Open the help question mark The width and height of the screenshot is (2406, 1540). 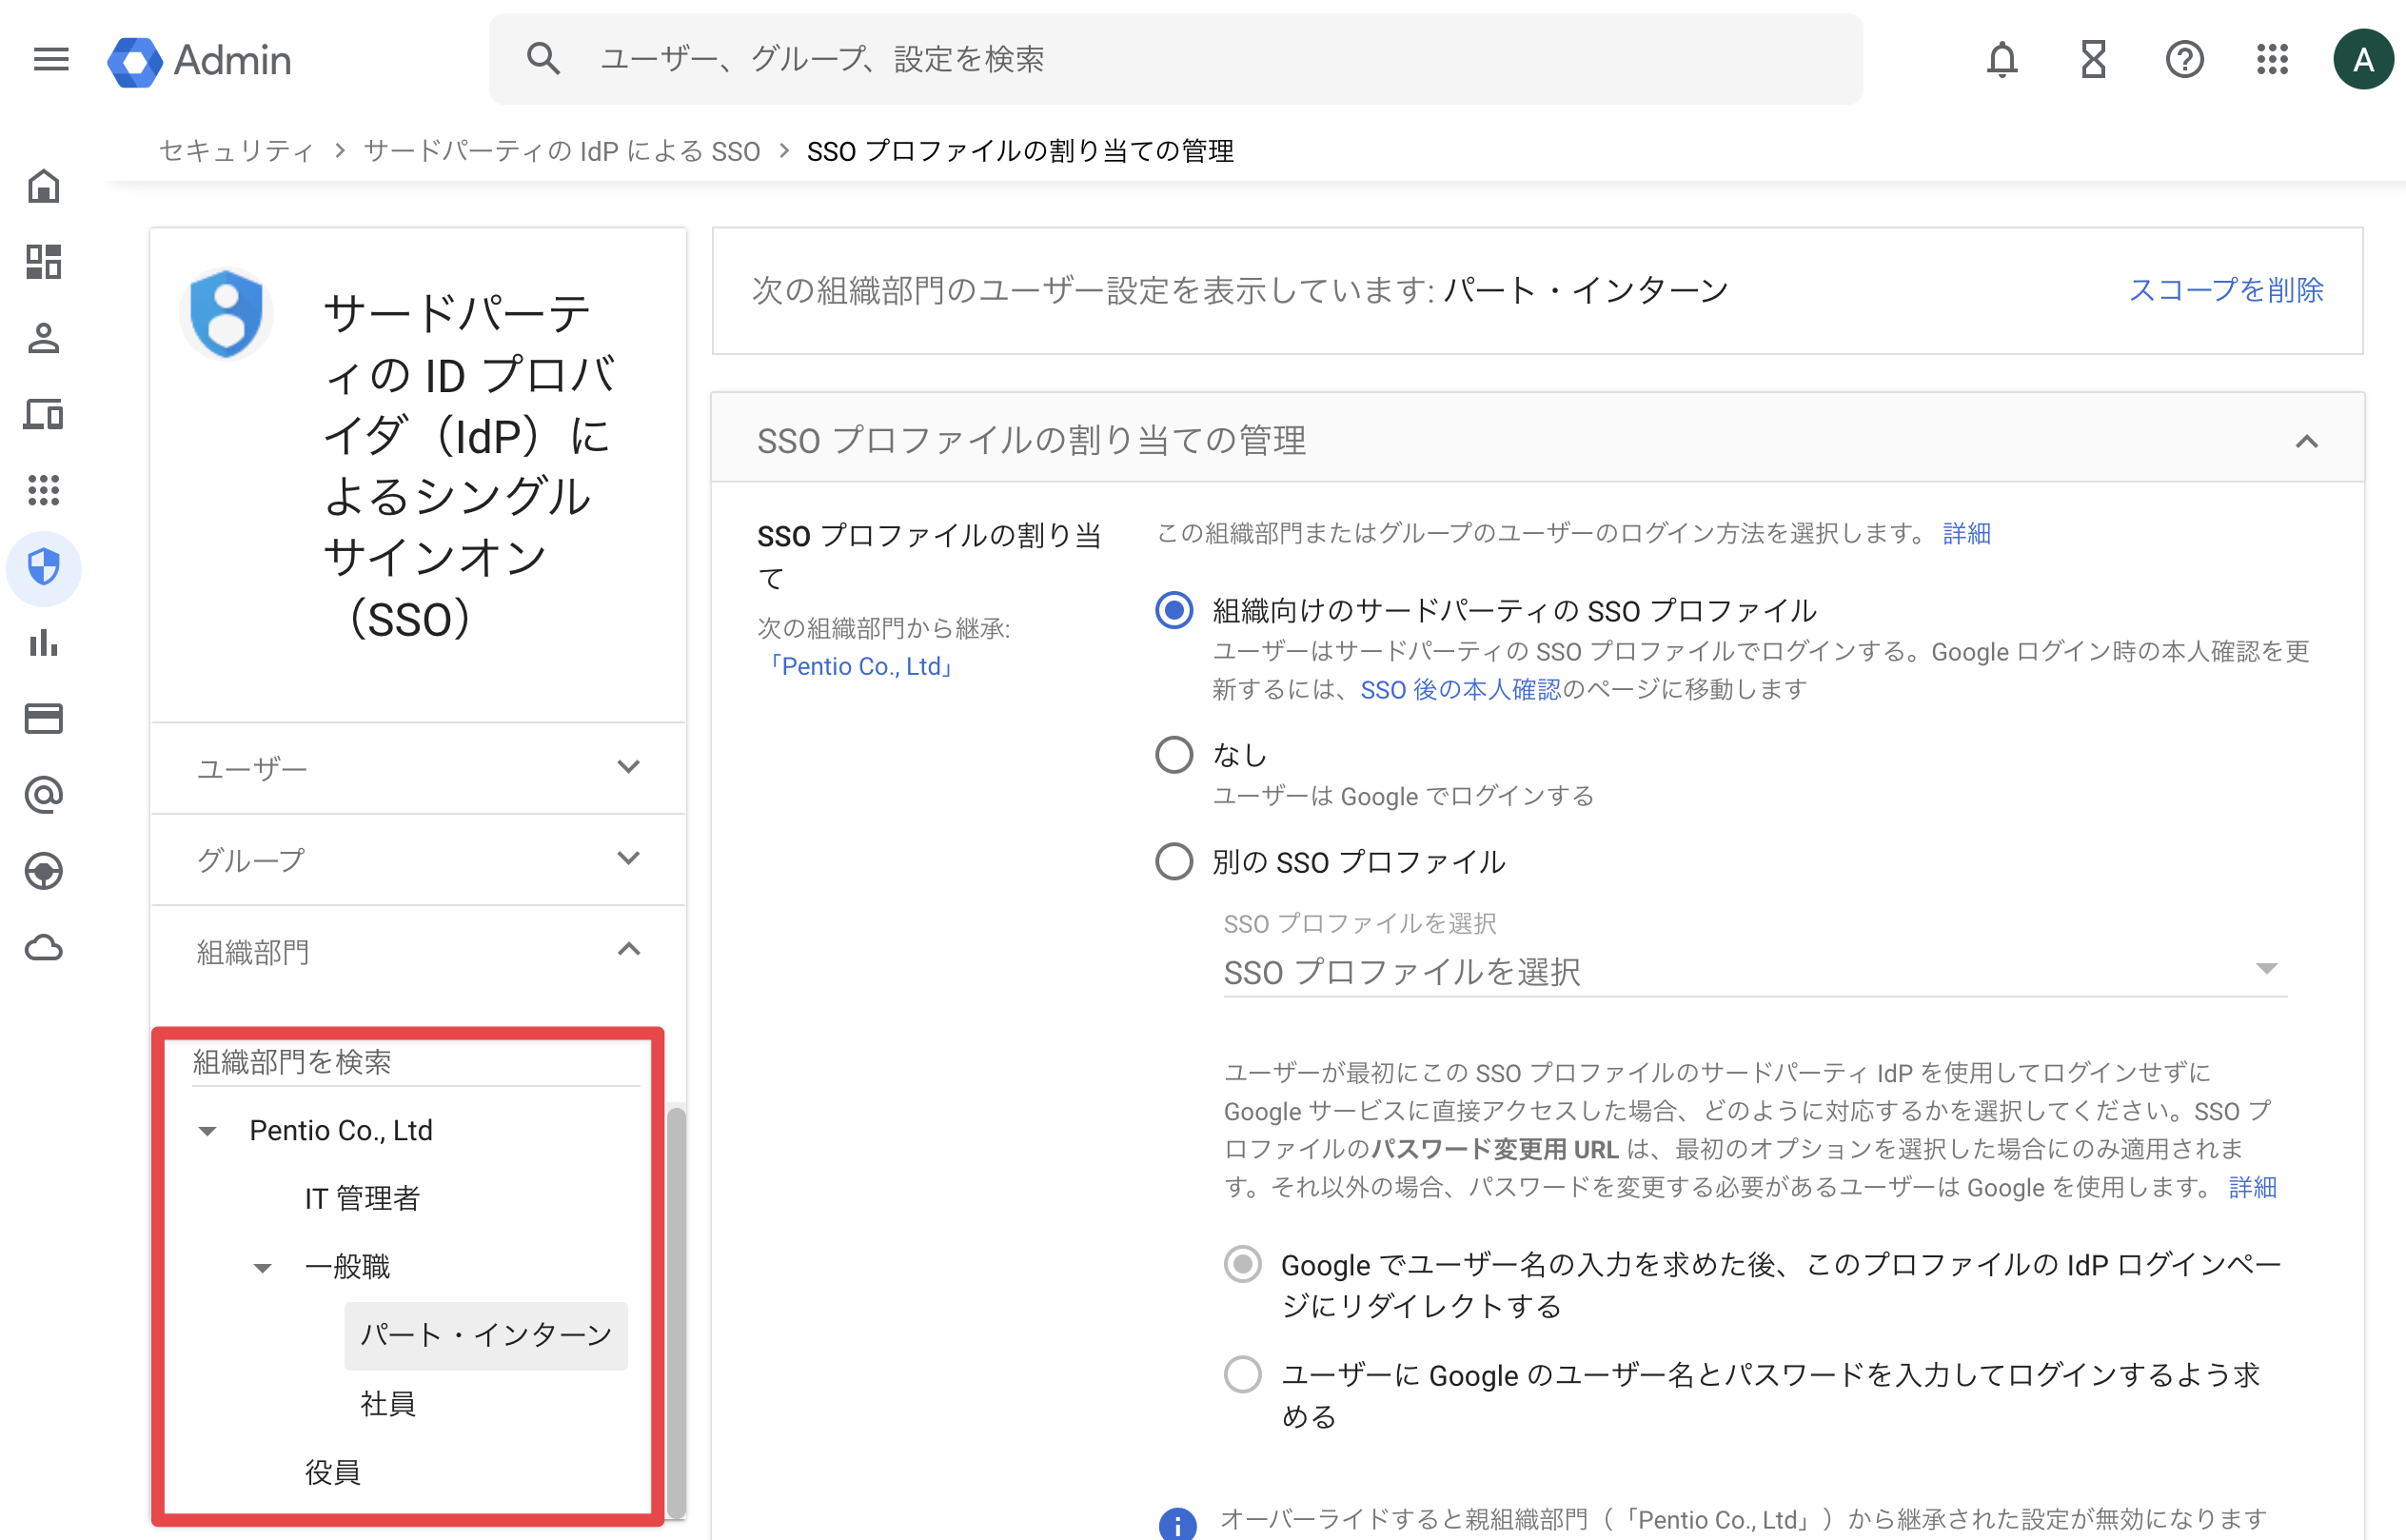tap(2184, 60)
